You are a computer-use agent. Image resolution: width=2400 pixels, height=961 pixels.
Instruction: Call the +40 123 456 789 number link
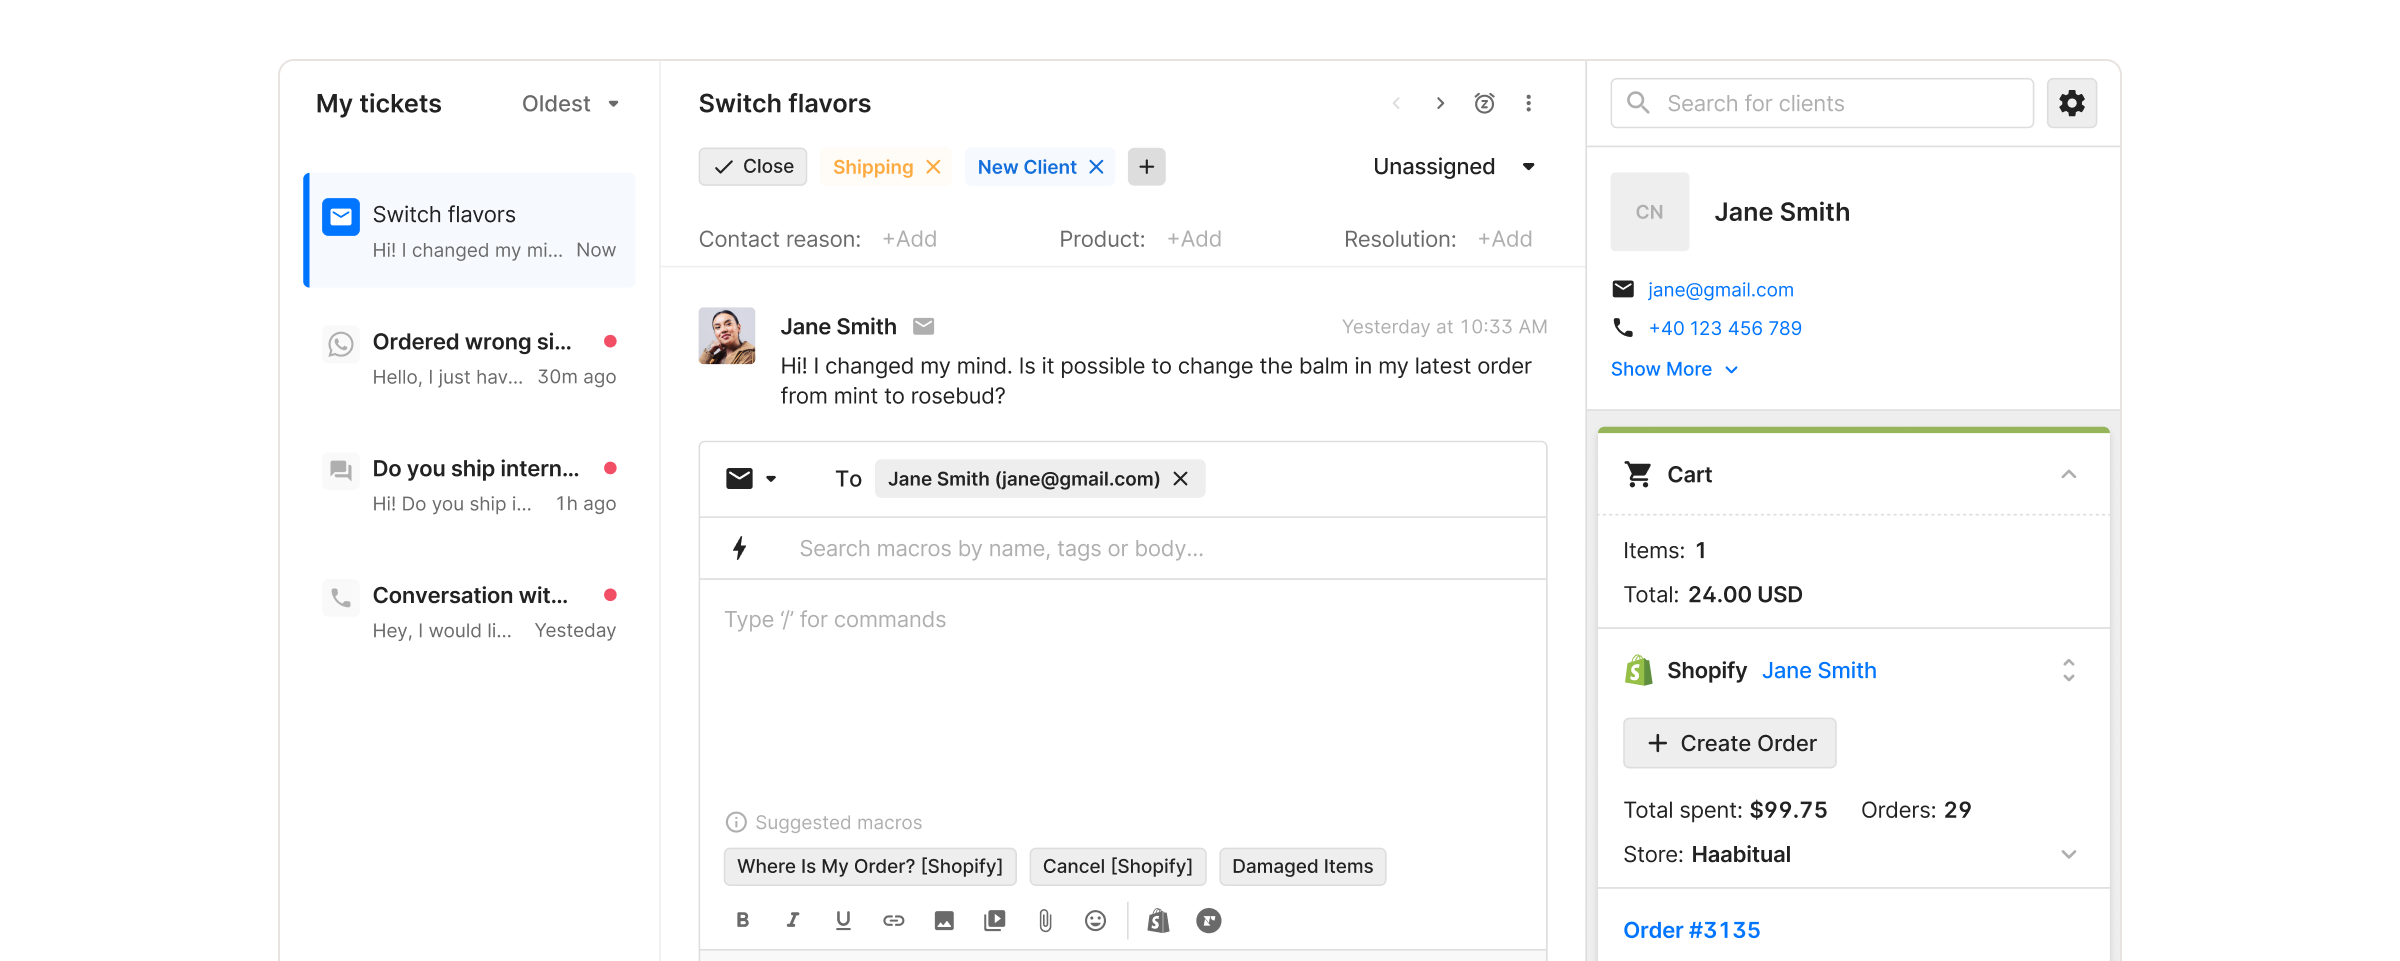click(x=1724, y=328)
